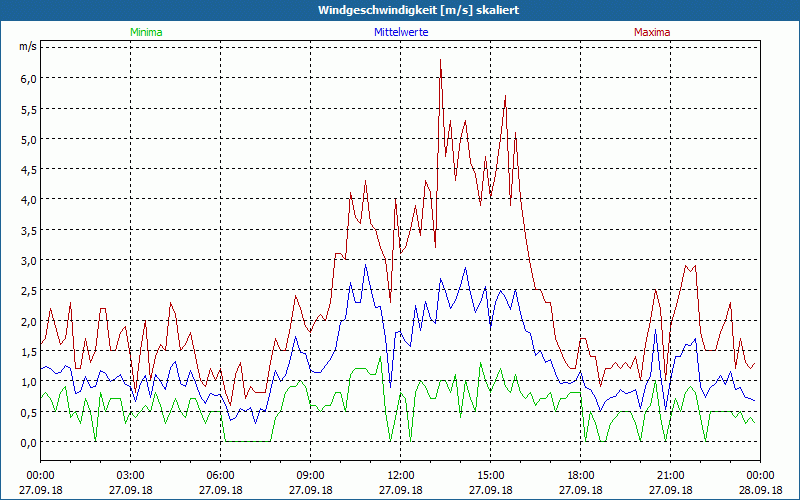The image size is (800, 500).
Task: Click the 03:00 time axis label
Action: point(131,476)
